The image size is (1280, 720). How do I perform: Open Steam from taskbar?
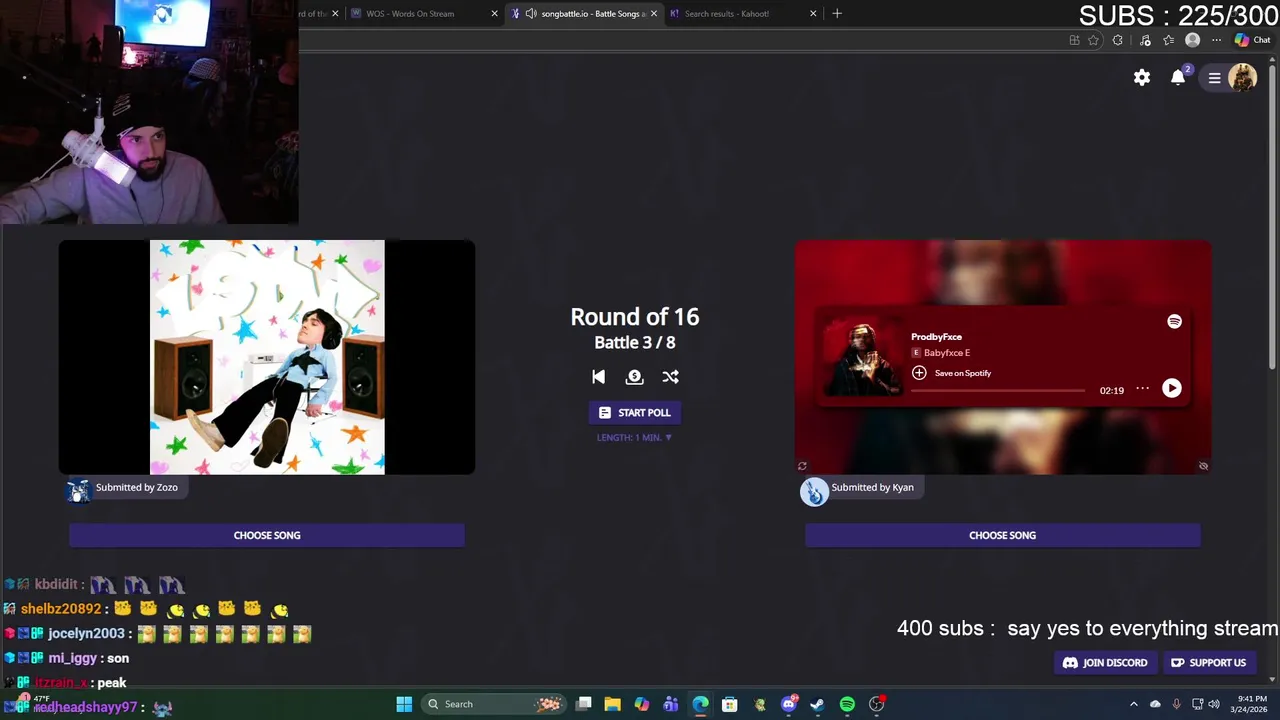[817, 704]
